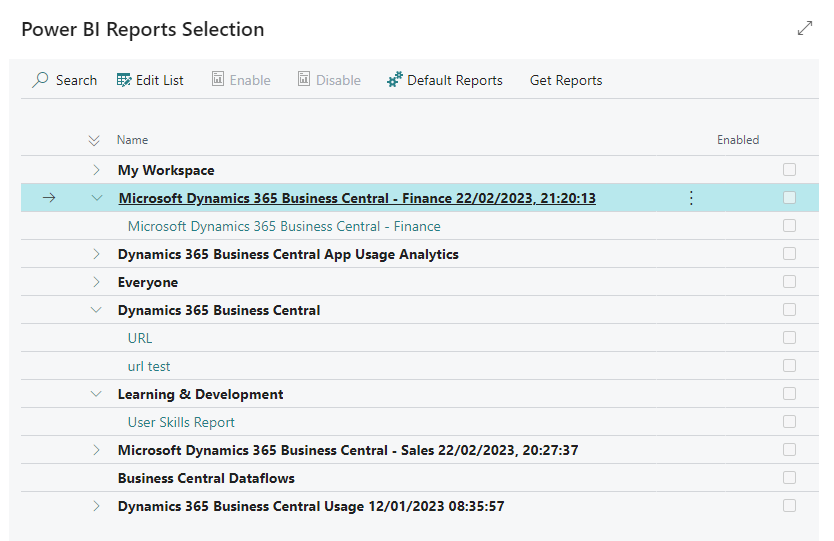Expand the page using the top-right arrow icon
Viewport: 834px width, 541px height.
tap(805, 28)
